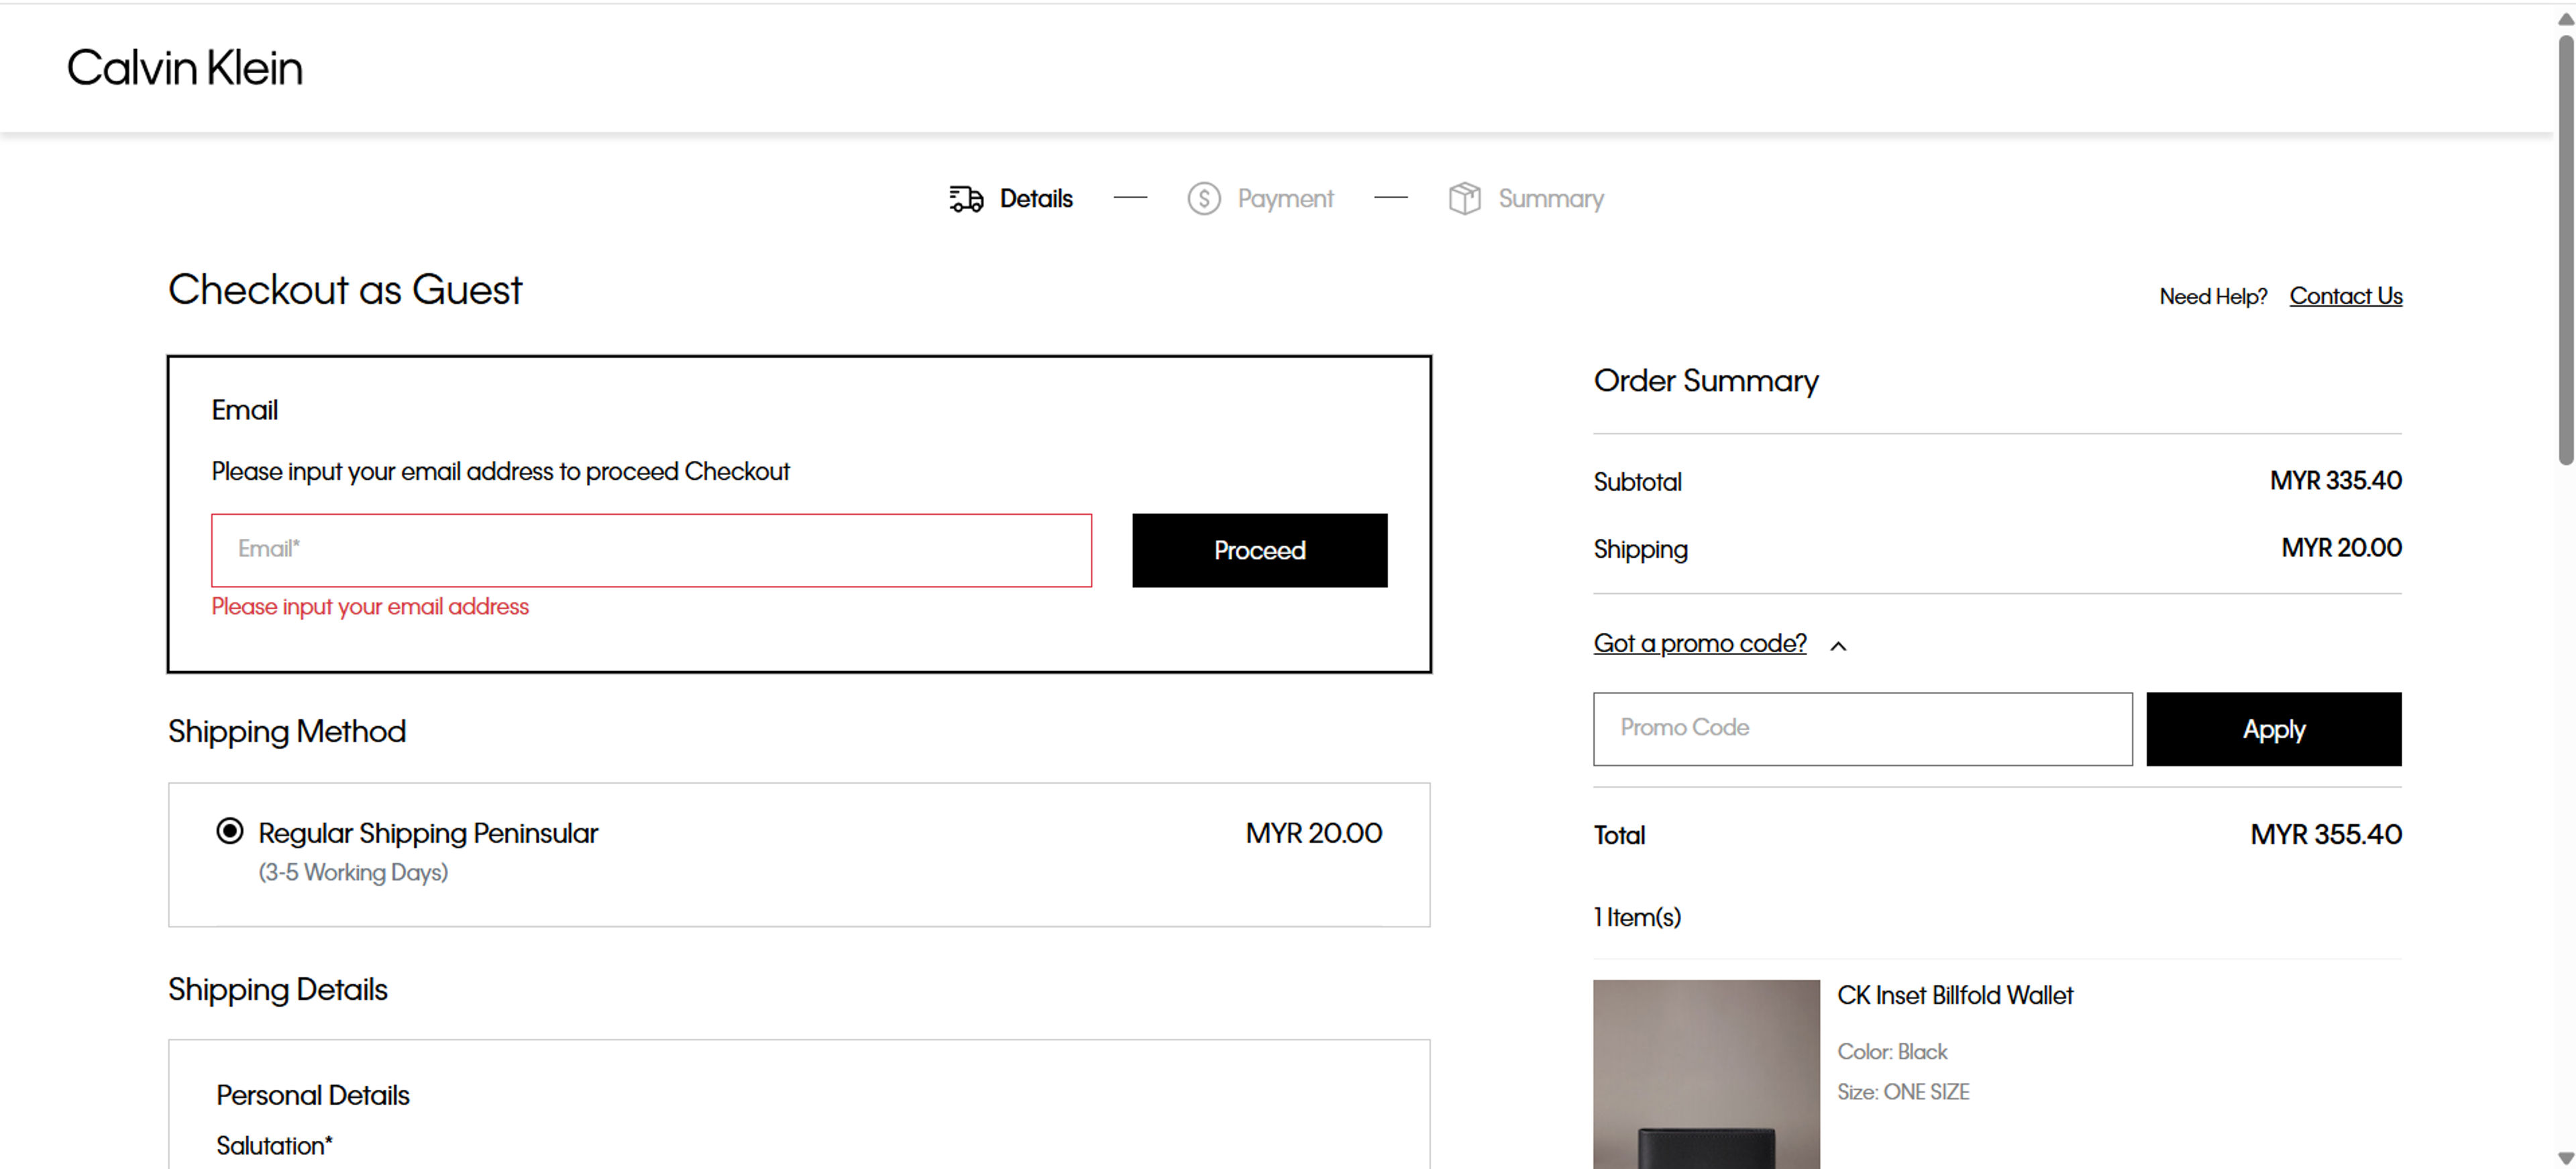This screenshot has width=2576, height=1169.
Task: Click the Calvin Klein logo
Action: [185, 68]
